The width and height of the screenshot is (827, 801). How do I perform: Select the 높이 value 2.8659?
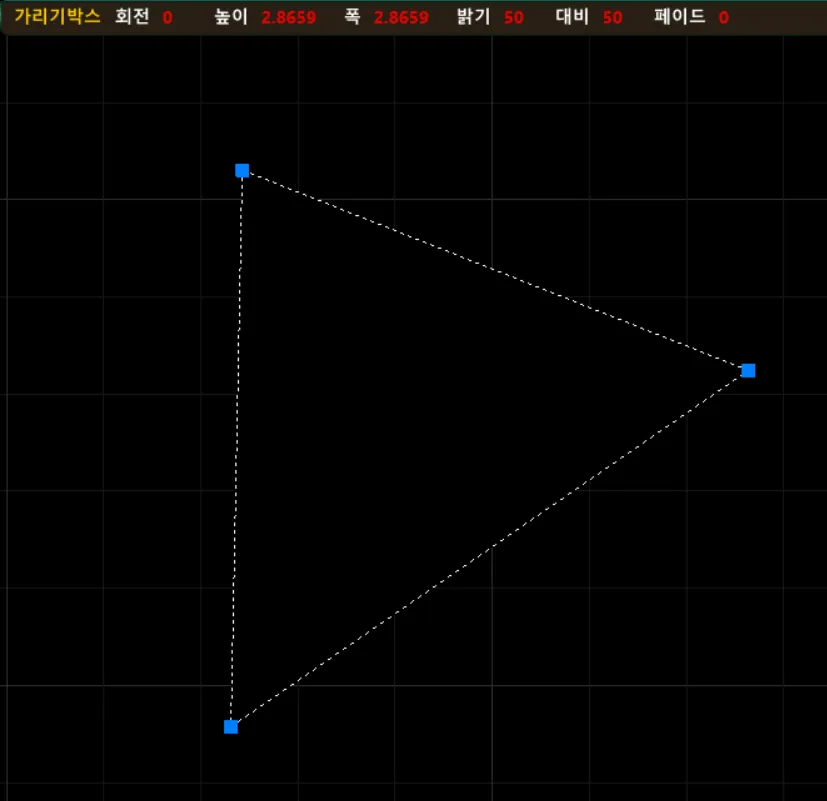[289, 18]
